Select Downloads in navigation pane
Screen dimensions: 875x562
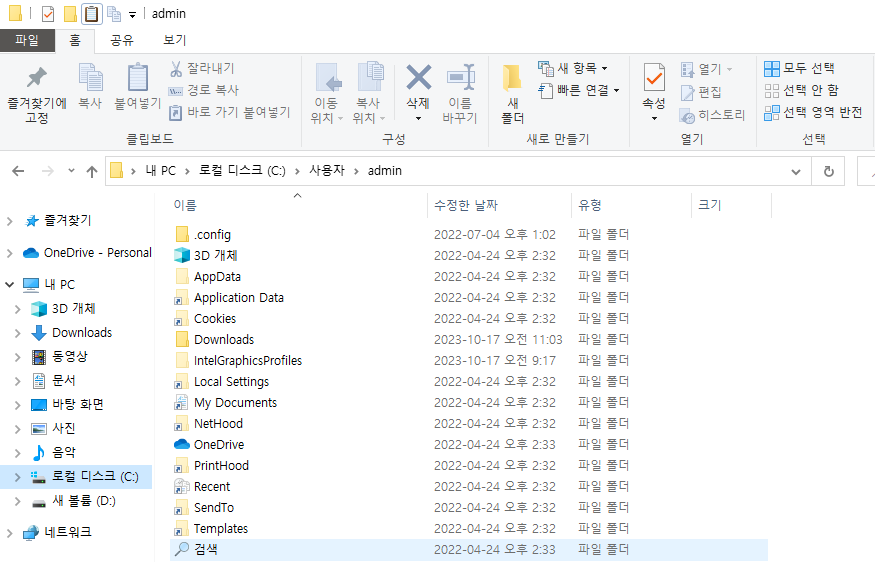tap(82, 333)
